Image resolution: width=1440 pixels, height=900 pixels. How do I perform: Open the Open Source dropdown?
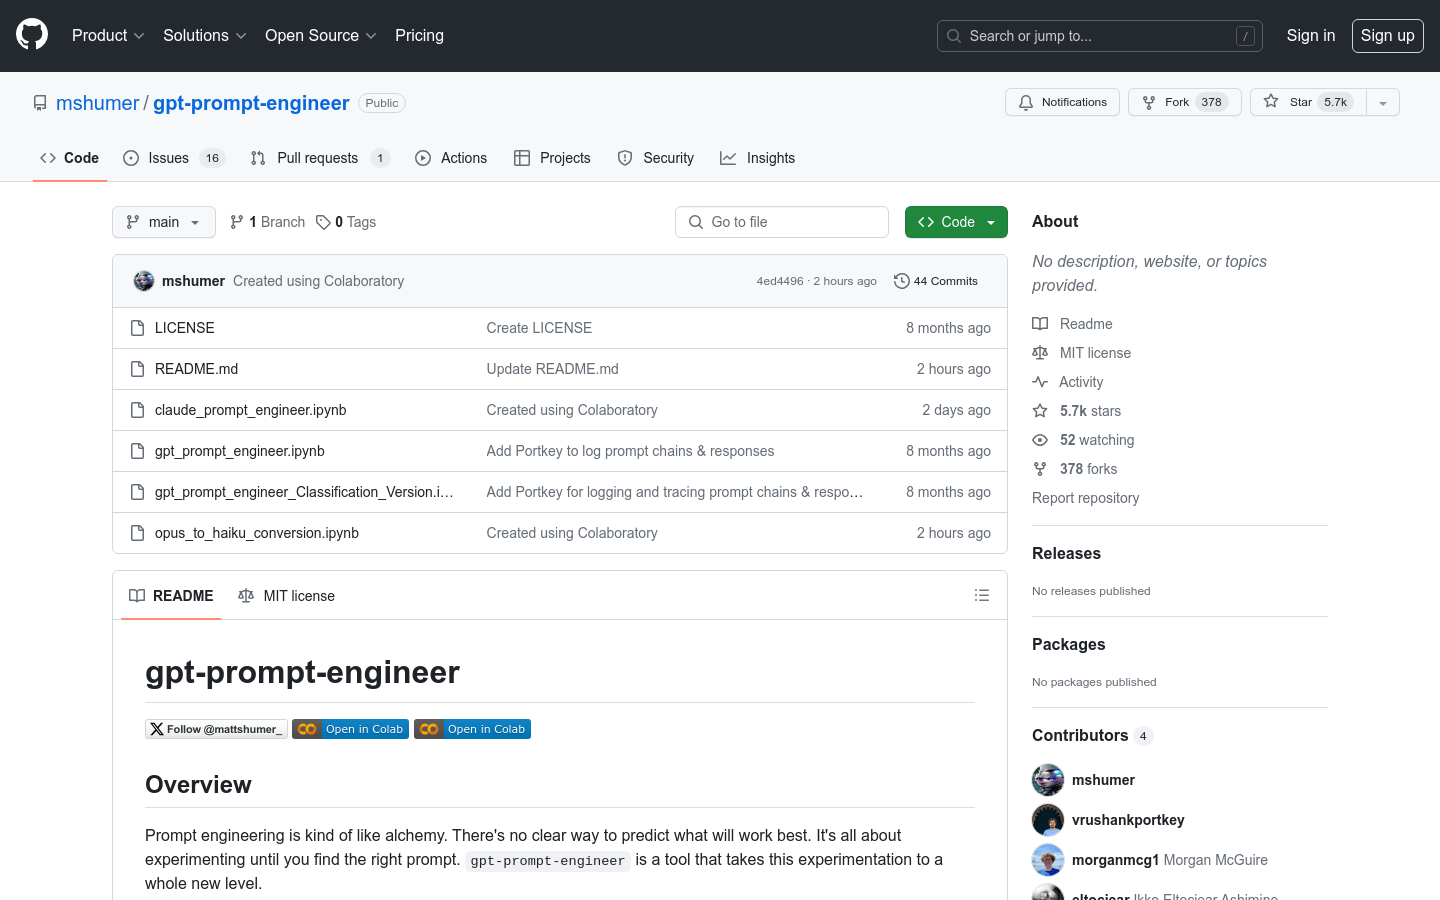[x=320, y=35]
